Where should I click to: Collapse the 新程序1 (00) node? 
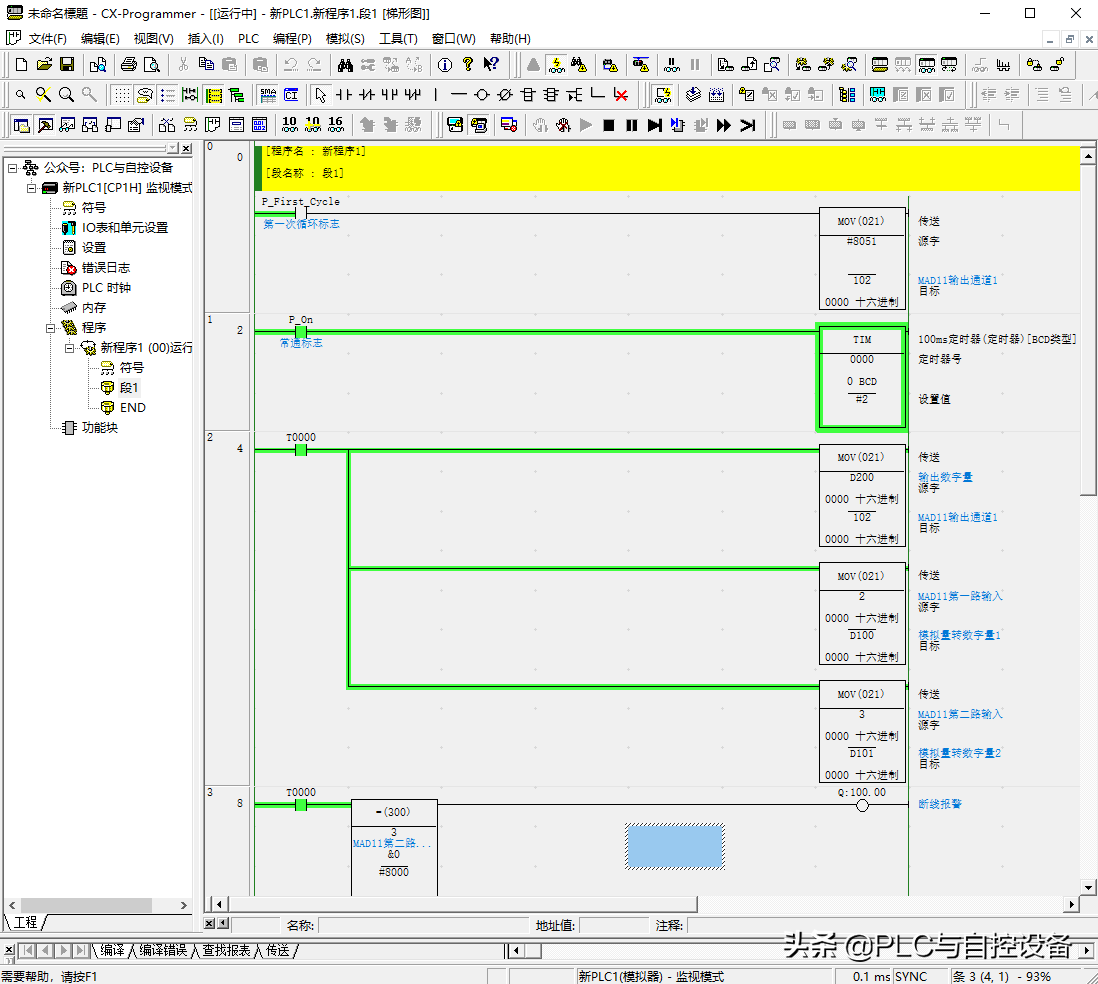click(71, 348)
